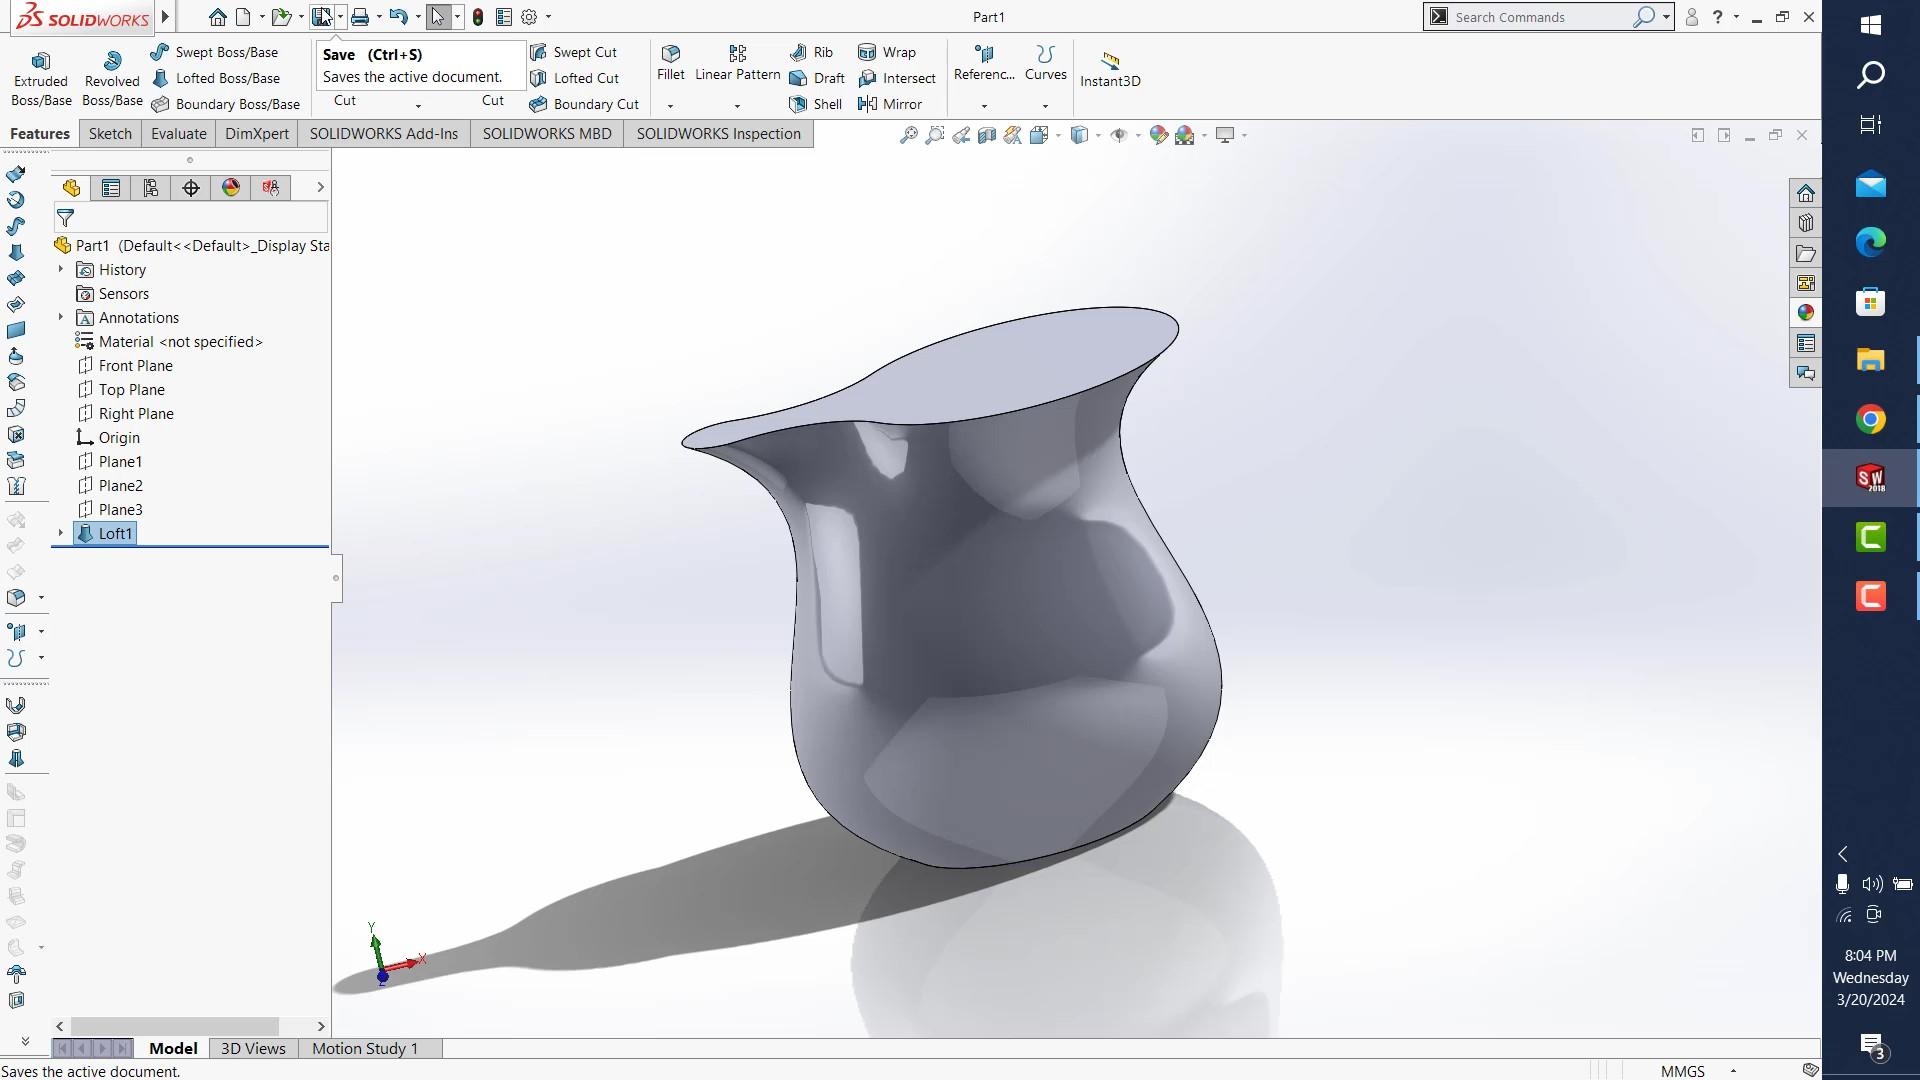Image resolution: width=1920 pixels, height=1080 pixels.
Task: Click the Zoom to Fit icon
Action: point(908,135)
